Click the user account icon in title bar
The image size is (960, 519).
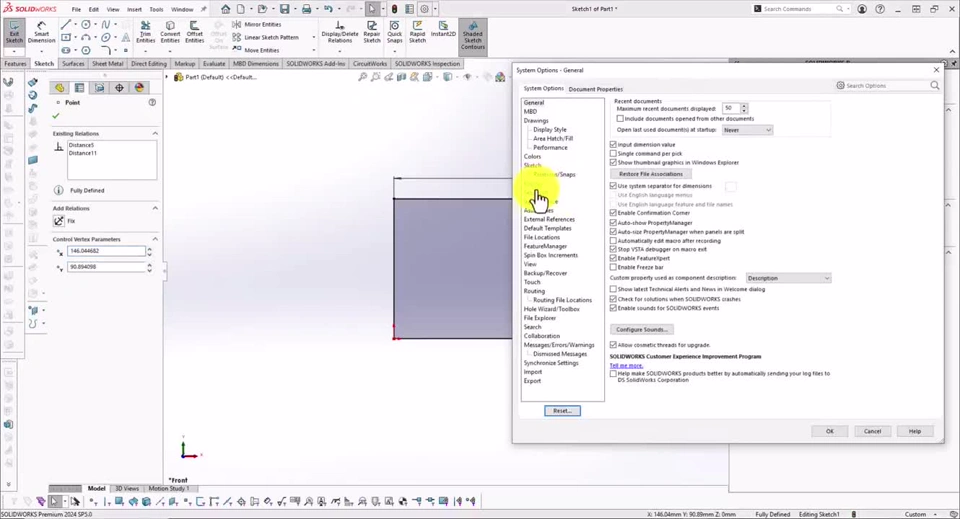click(x=862, y=9)
